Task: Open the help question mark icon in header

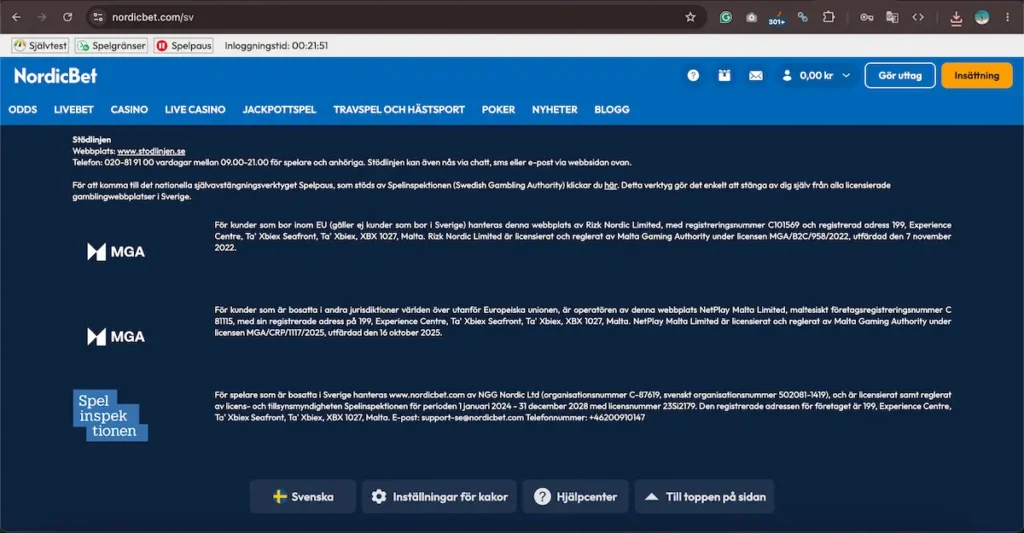Action: coord(693,76)
